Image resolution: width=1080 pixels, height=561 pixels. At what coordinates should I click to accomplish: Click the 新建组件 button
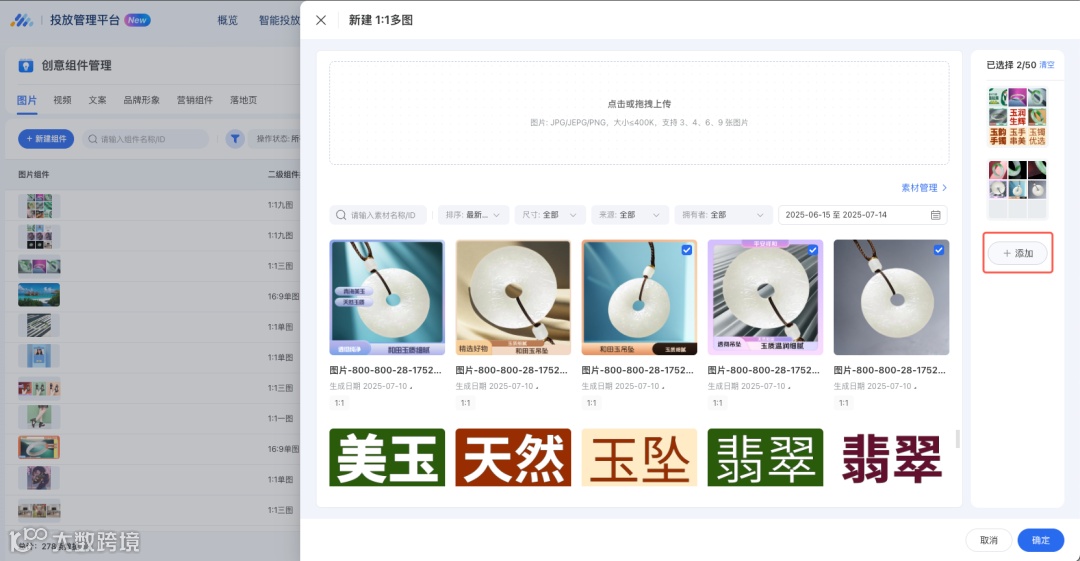pos(46,139)
